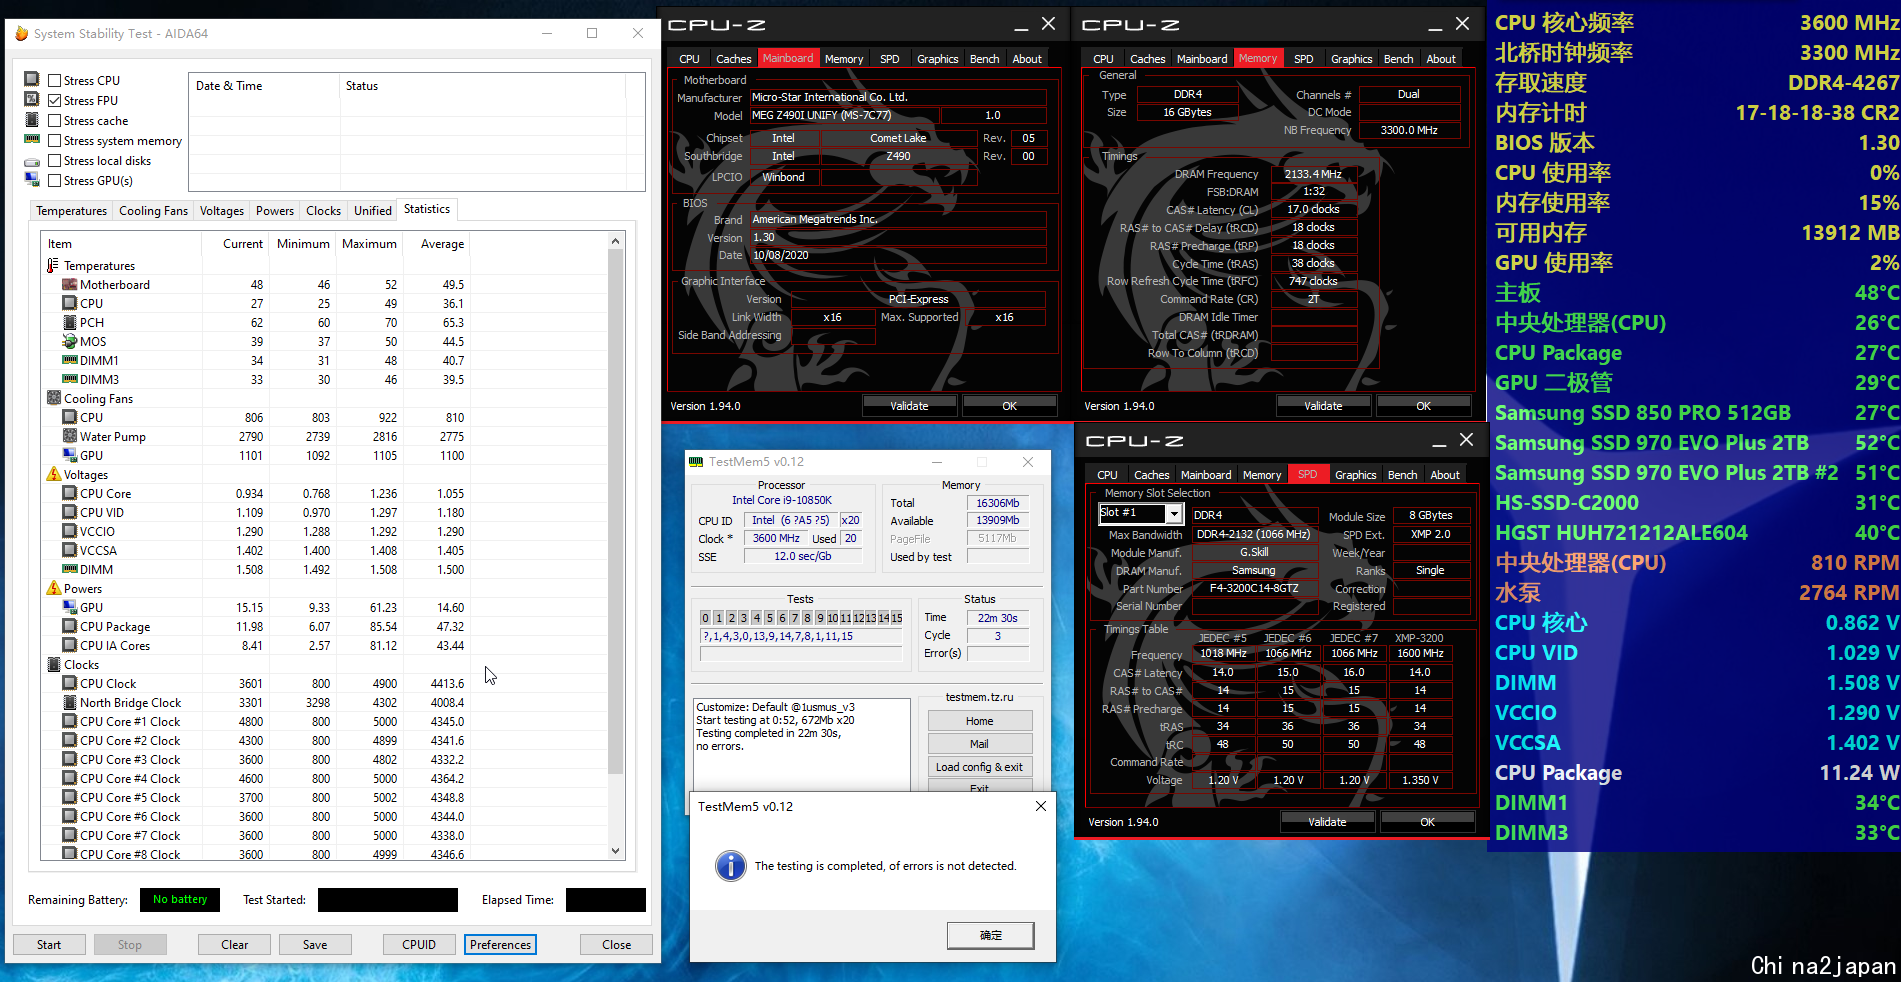
Task: Click the GPU icon under Powers
Action: pos(70,607)
